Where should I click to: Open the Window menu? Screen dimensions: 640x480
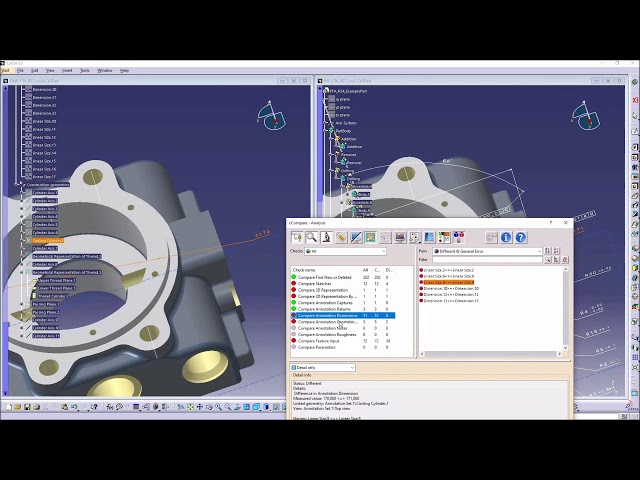(x=105, y=70)
